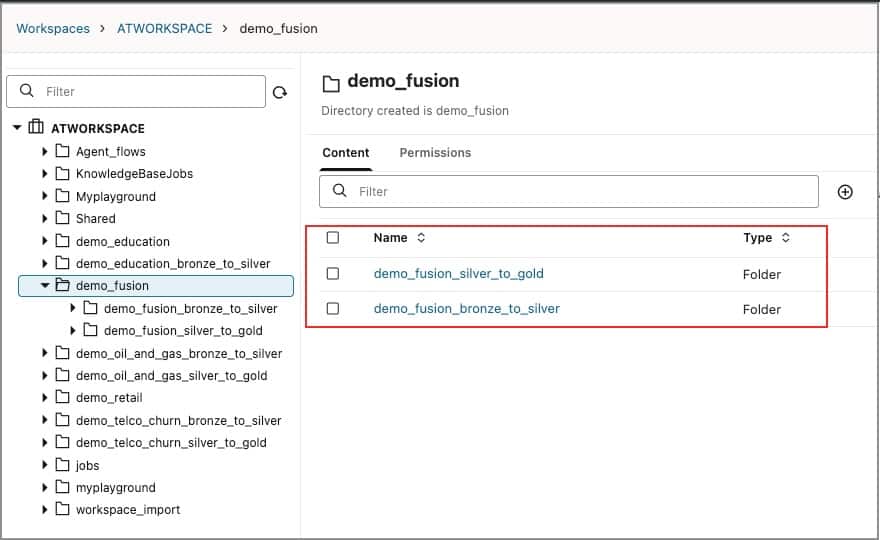Image resolution: width=880 pixels, height=540 pixels.
Task: Select the Myplayground folder in tree
Action: (115, 197)
